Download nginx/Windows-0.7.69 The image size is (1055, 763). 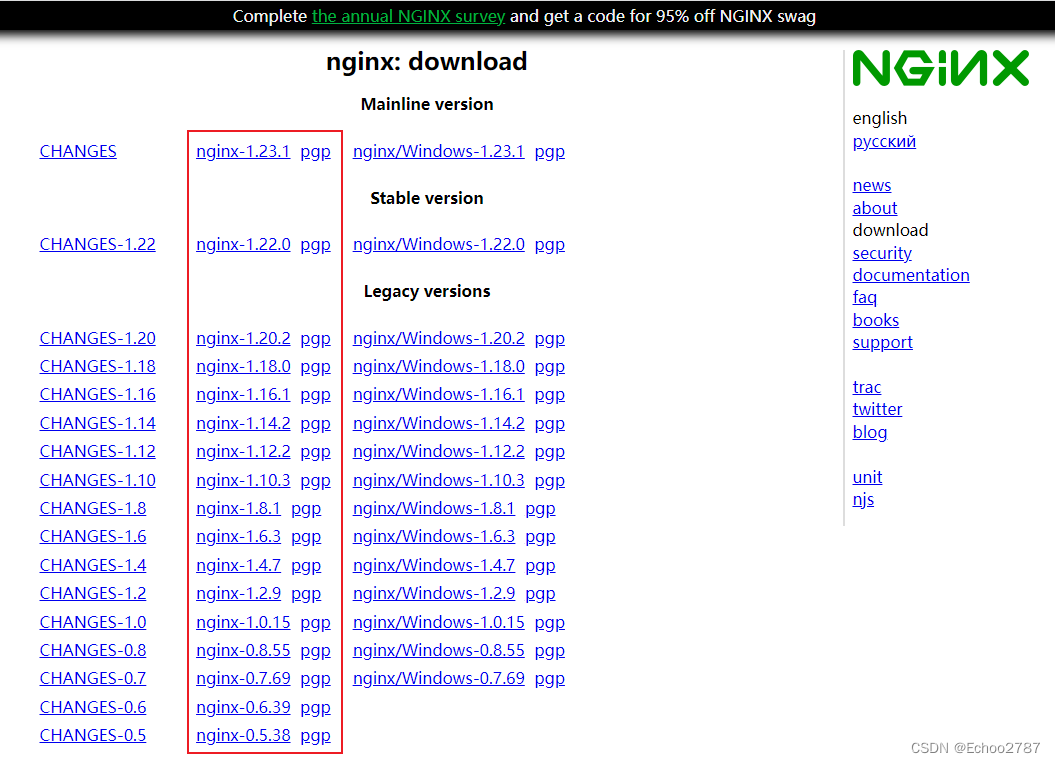pyautogui.click(x=439, y=678)
